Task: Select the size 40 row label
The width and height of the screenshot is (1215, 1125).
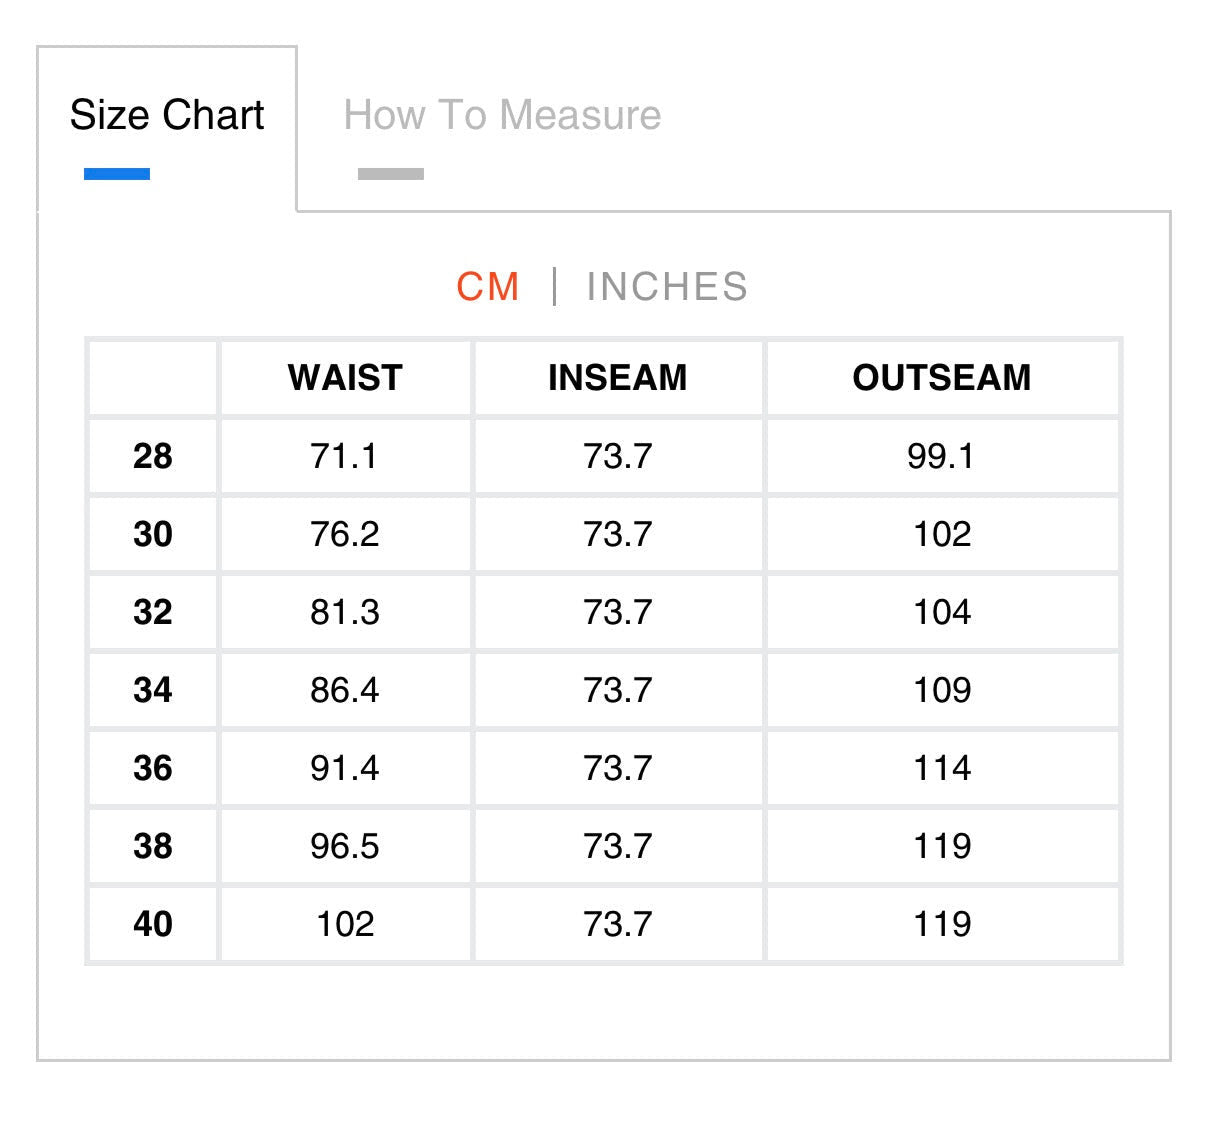Action: 153,924
